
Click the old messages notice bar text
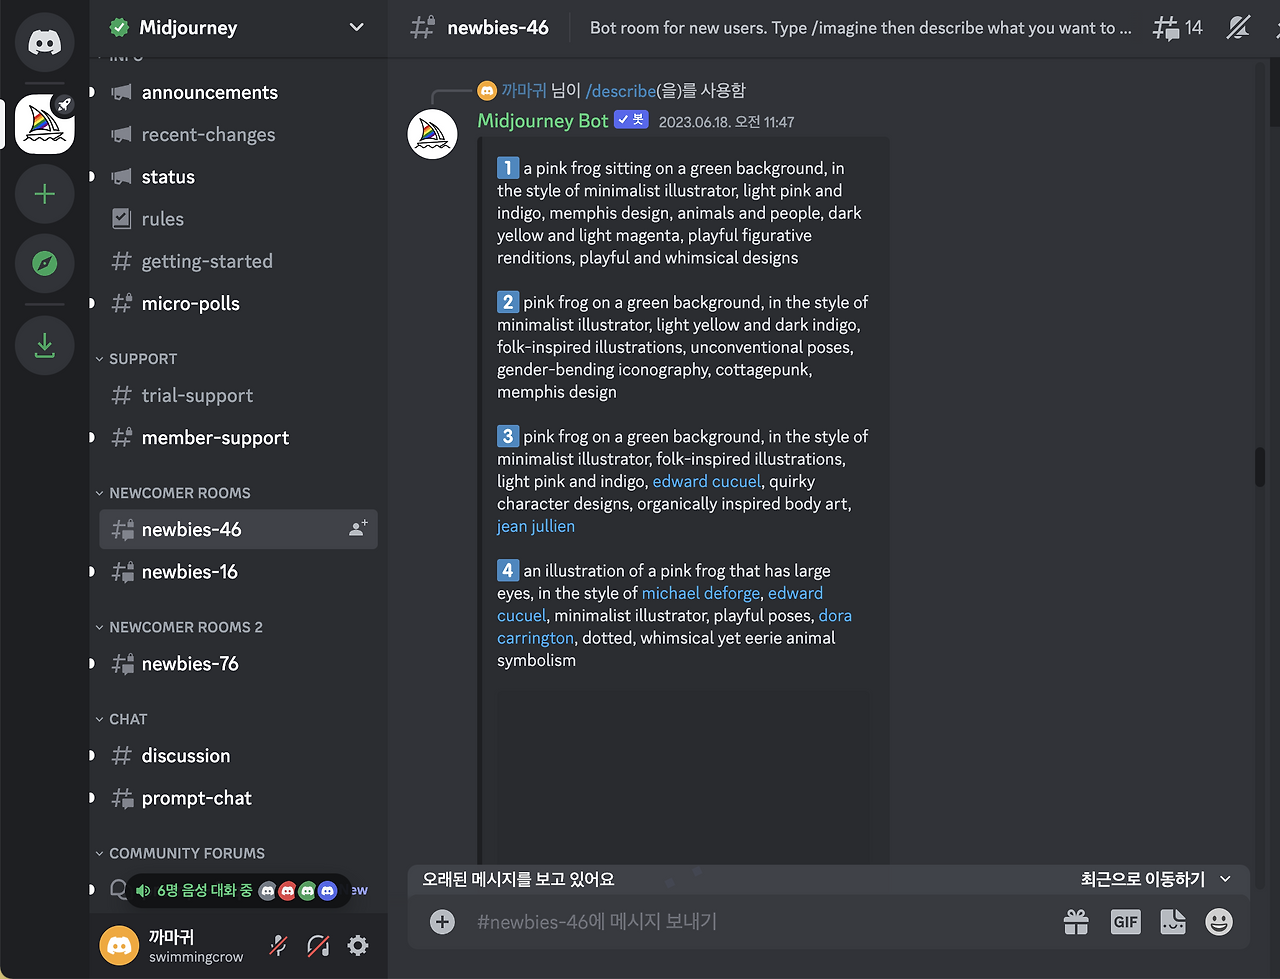518,879
